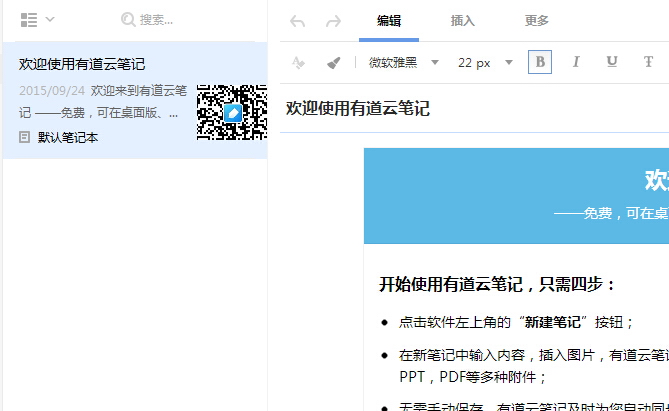This screenshot has width=669, height=411.
Task: Click the heading 开始使用有道云笔记，只需四步
Action: coord(497,284)
